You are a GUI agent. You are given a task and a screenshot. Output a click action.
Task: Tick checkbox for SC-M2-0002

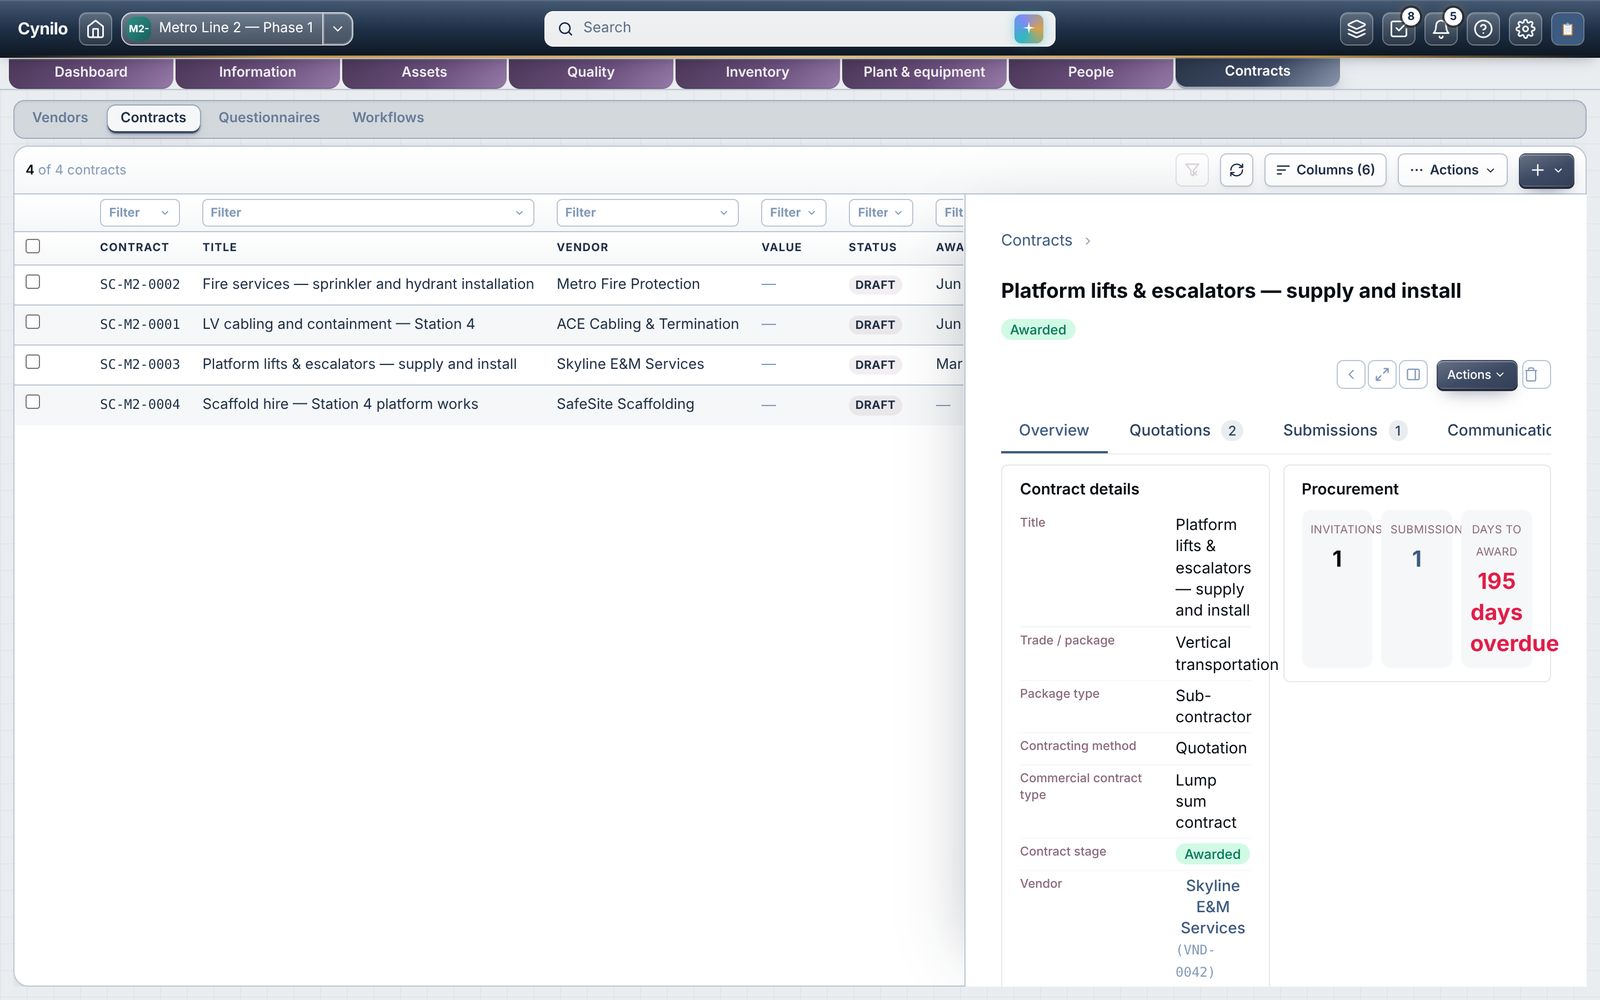[x=33, y=282]
